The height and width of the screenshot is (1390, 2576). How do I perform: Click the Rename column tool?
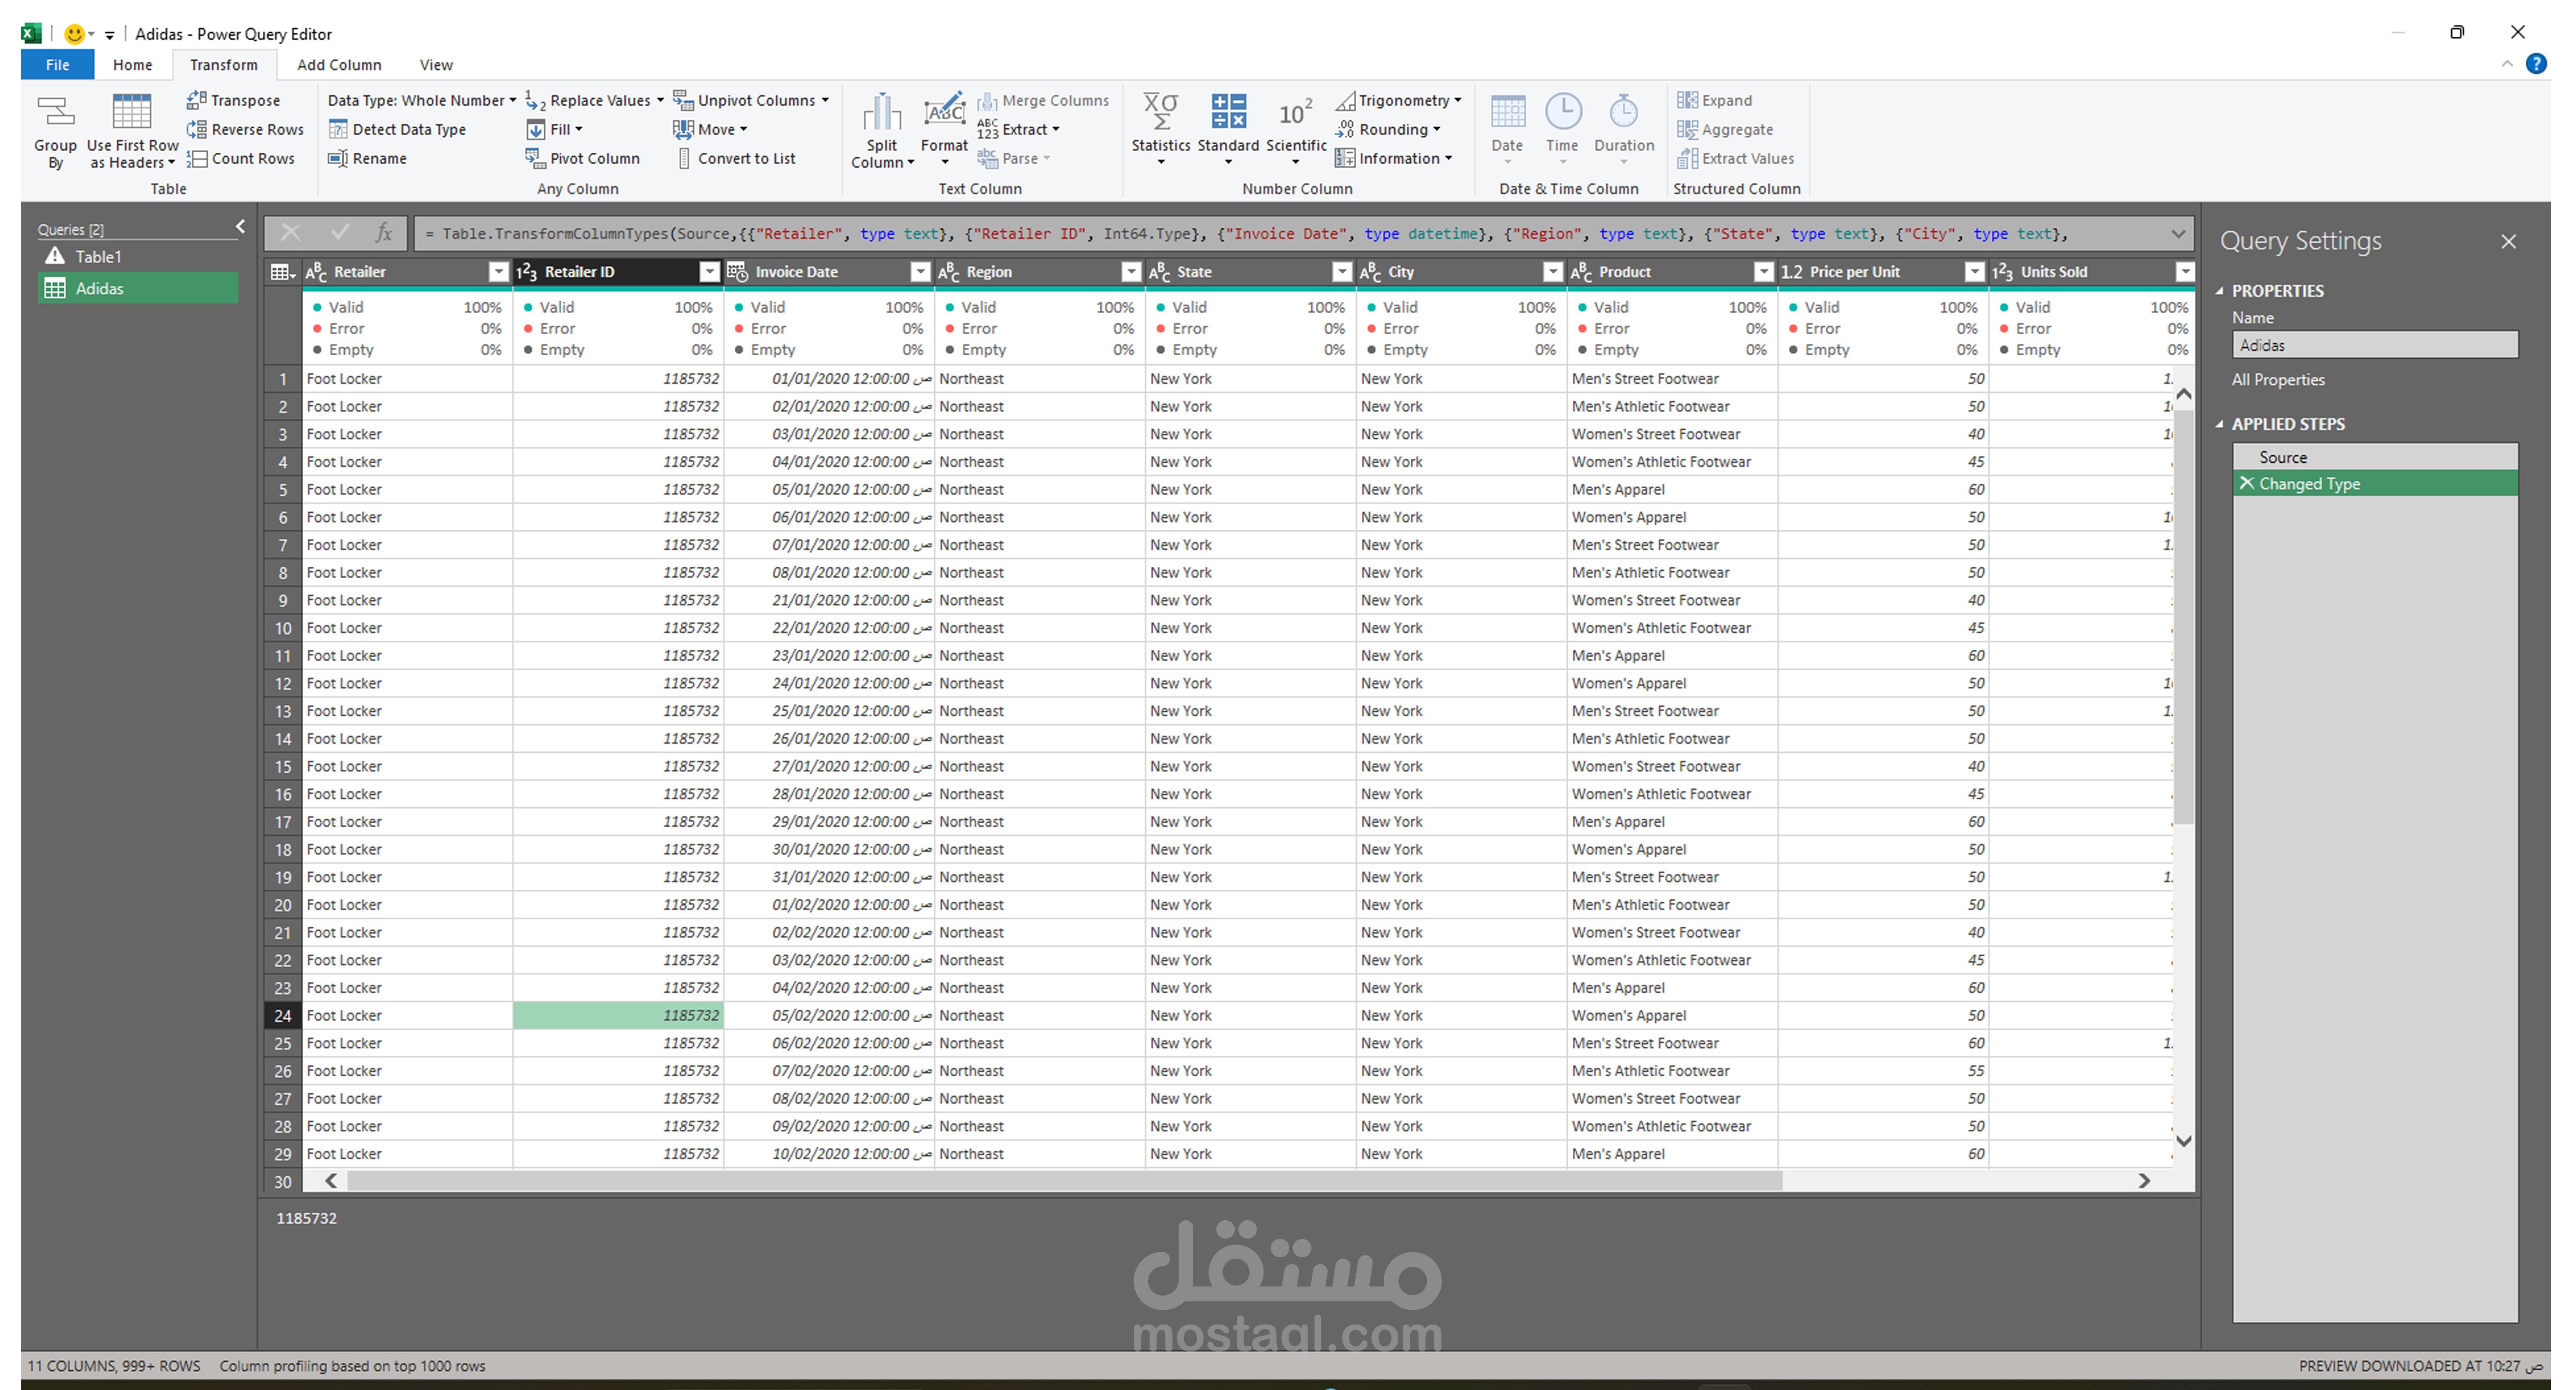367,158
